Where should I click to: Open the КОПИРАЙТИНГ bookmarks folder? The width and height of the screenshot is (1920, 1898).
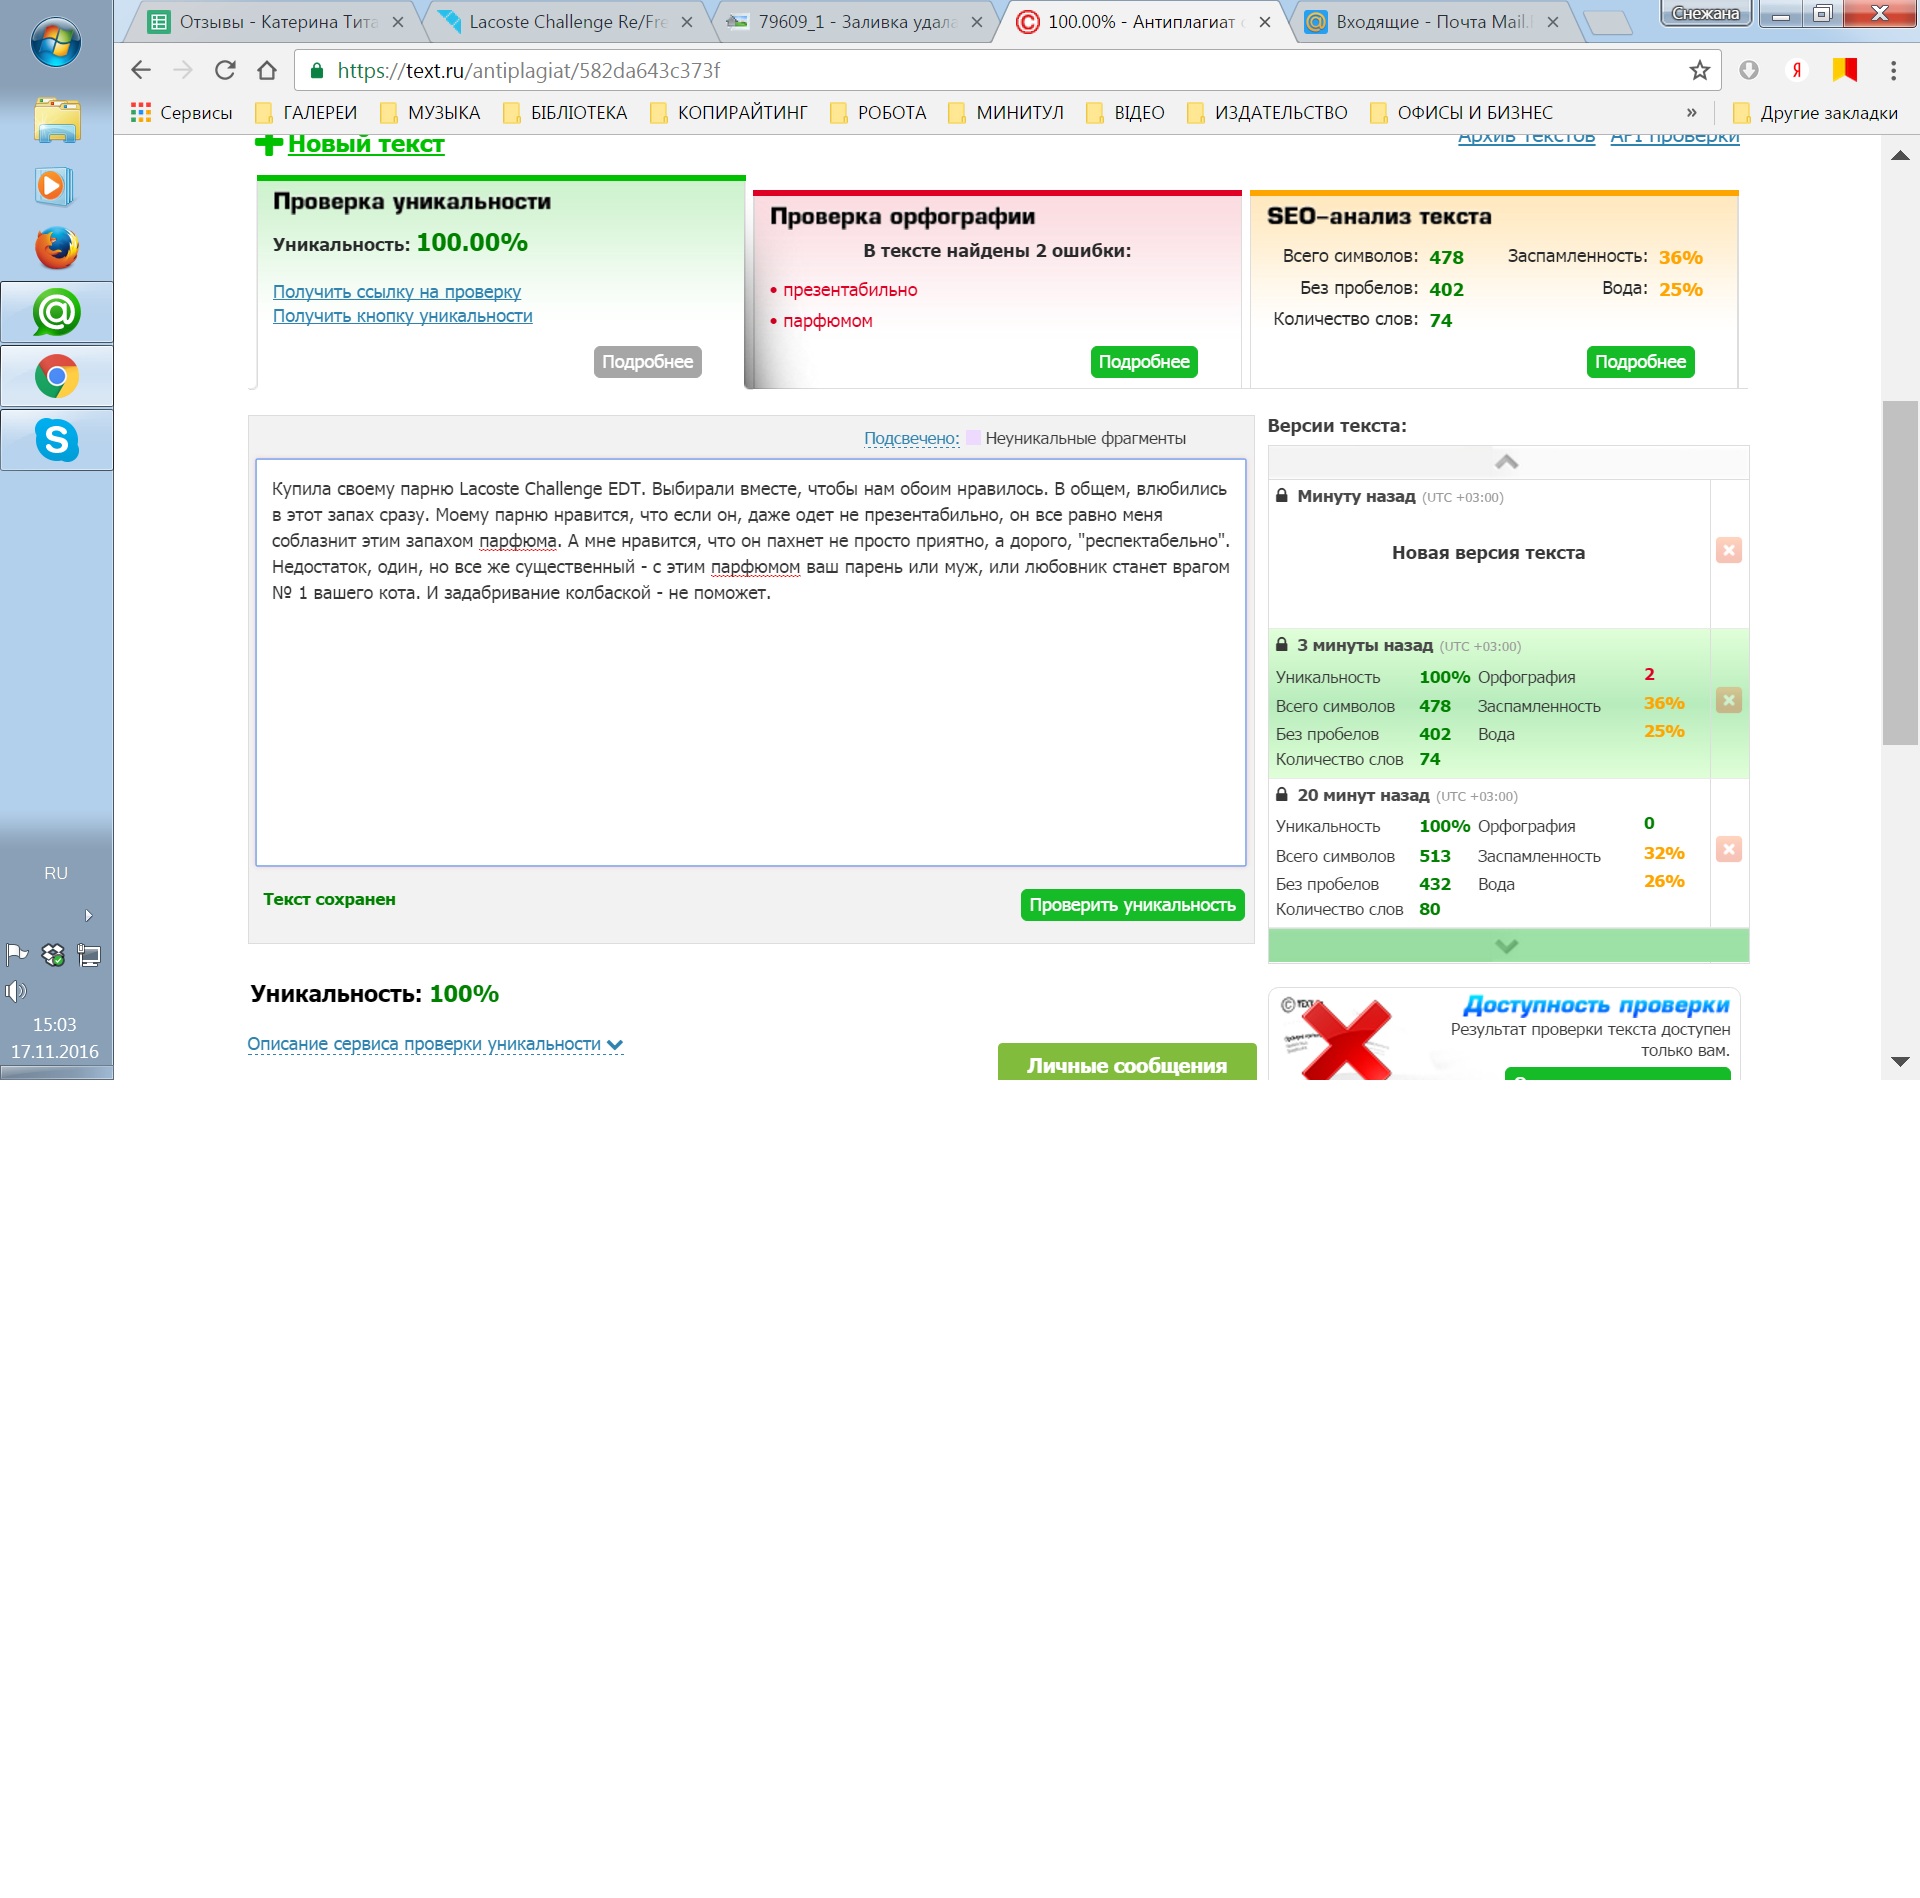[x=729, y=112]
